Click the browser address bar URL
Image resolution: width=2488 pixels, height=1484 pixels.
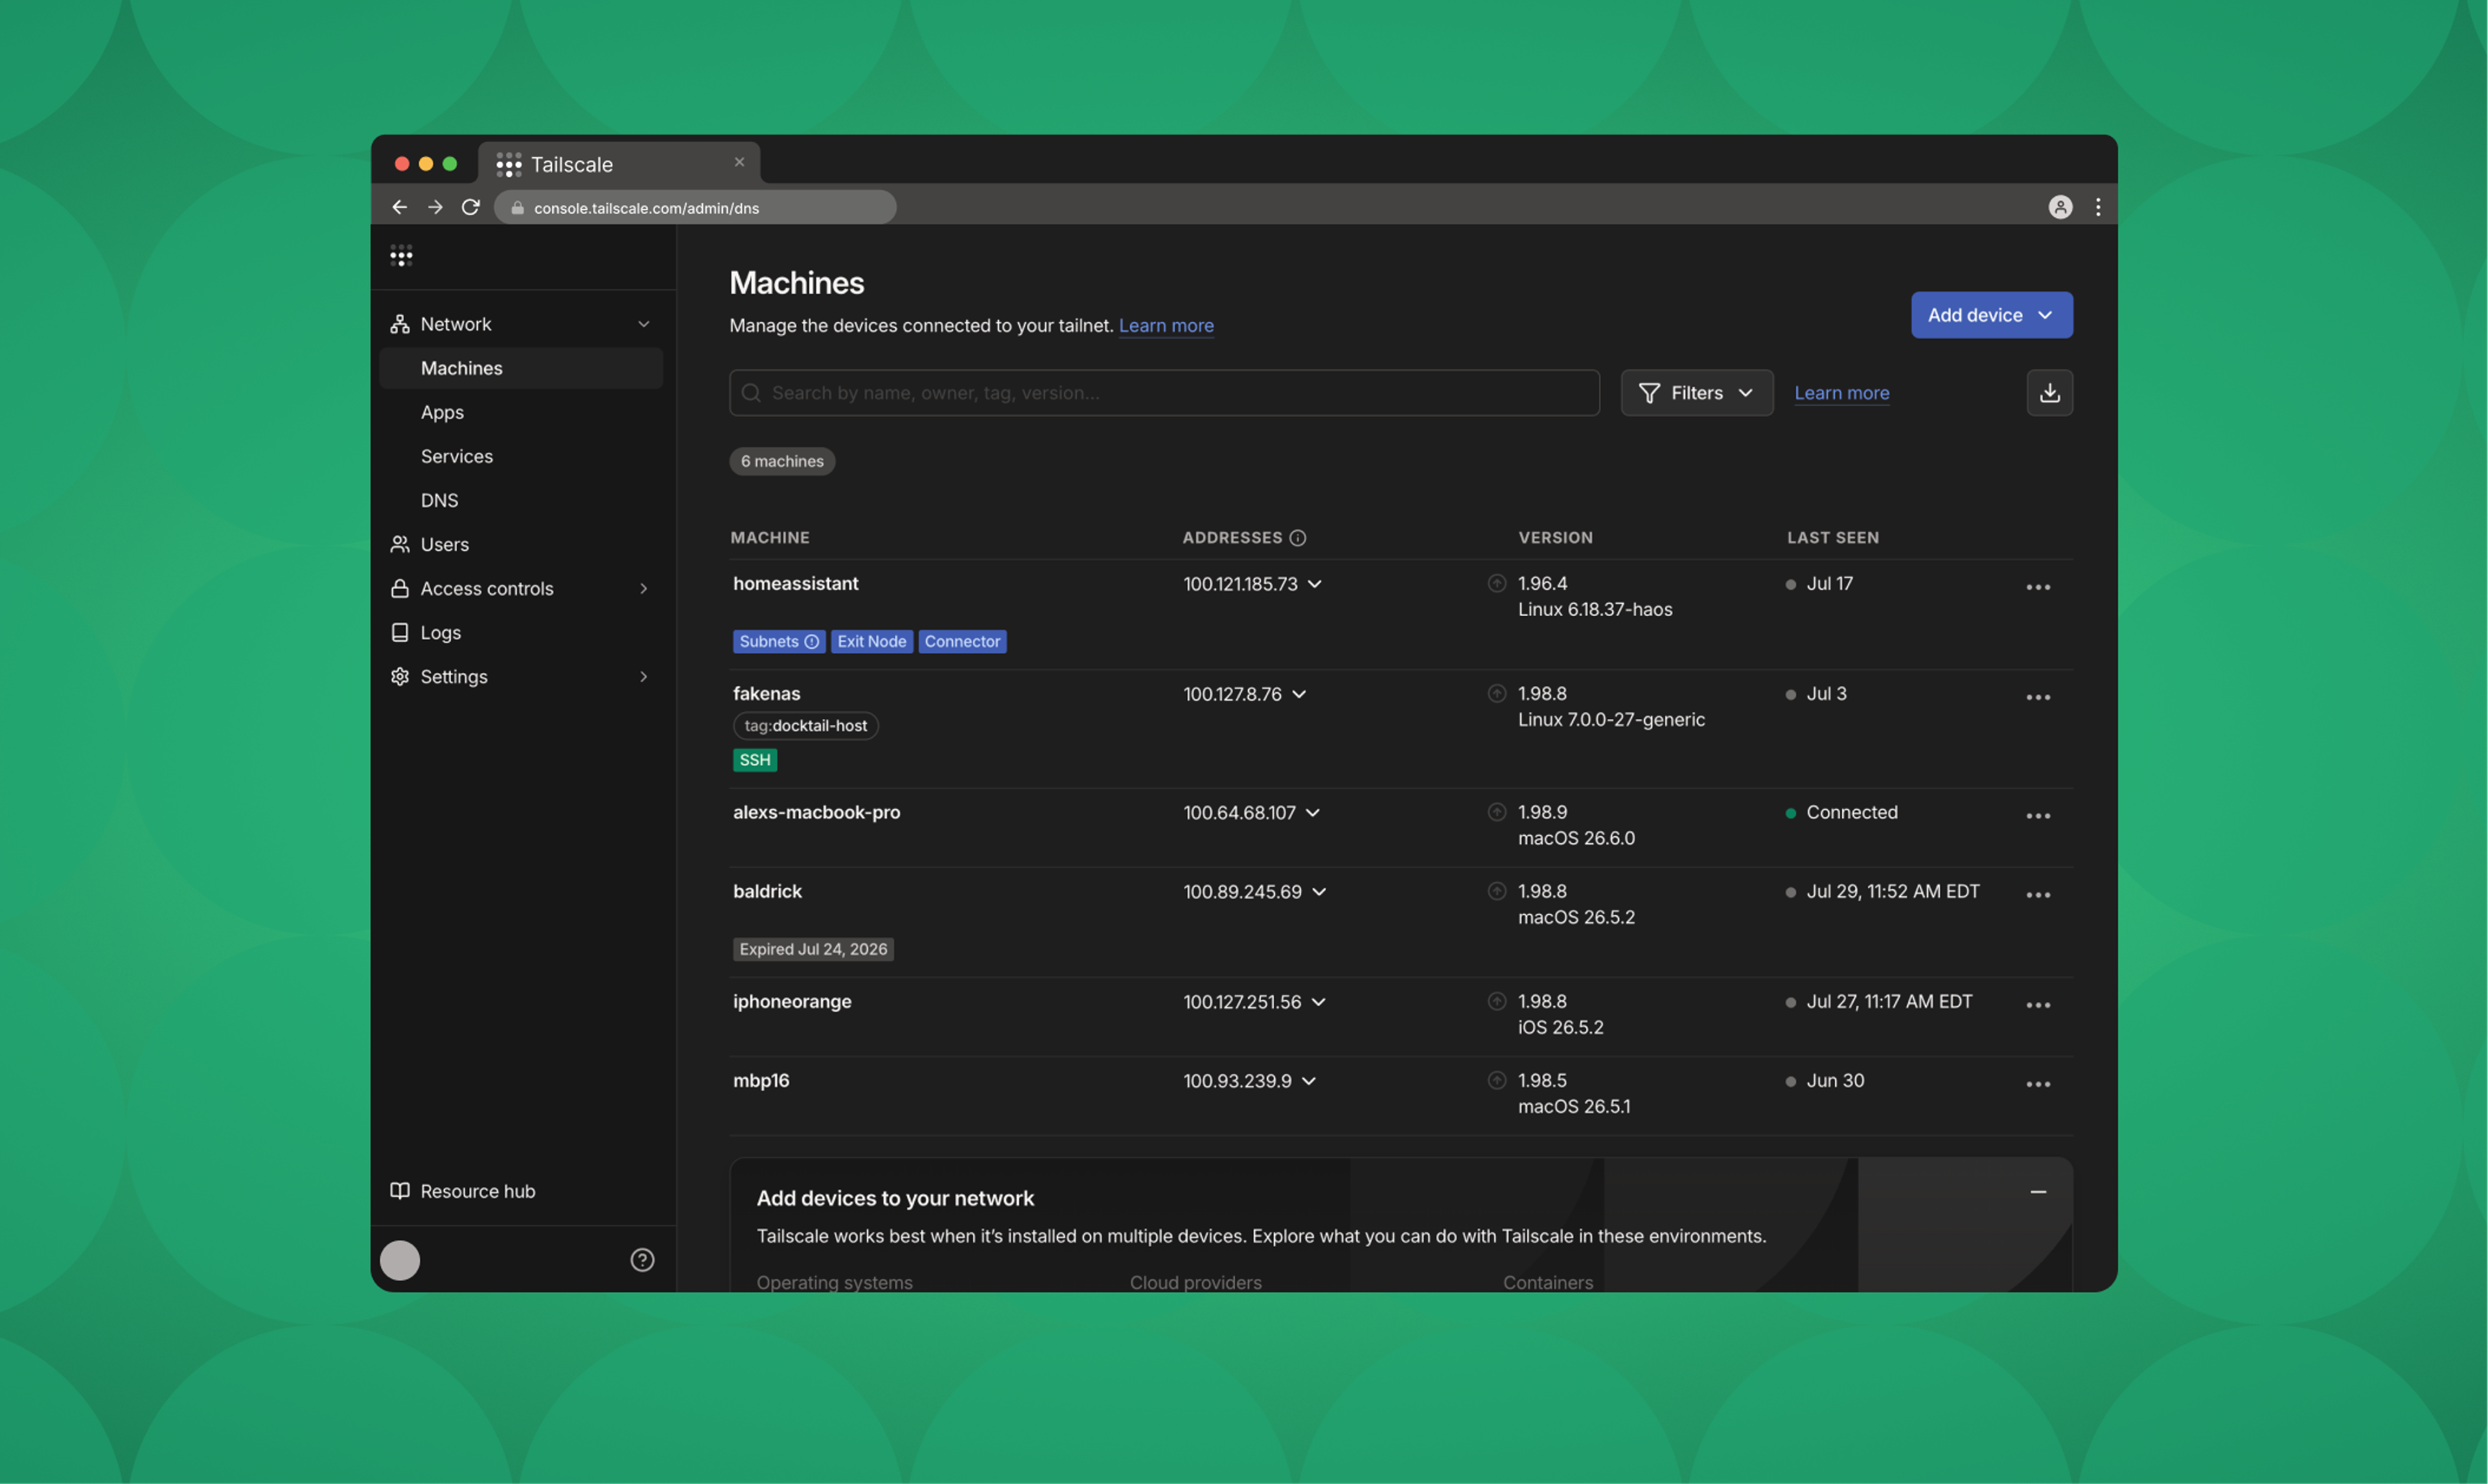[646, 208]
